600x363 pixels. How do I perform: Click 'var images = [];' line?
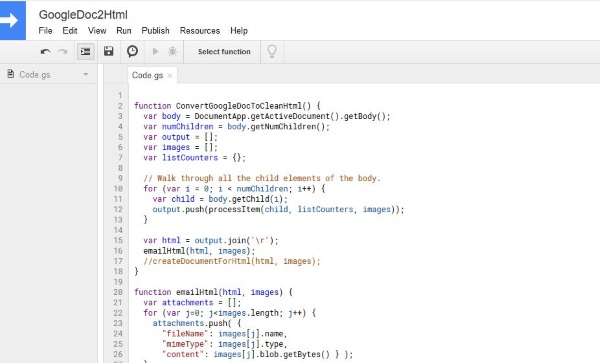[181, 147]
